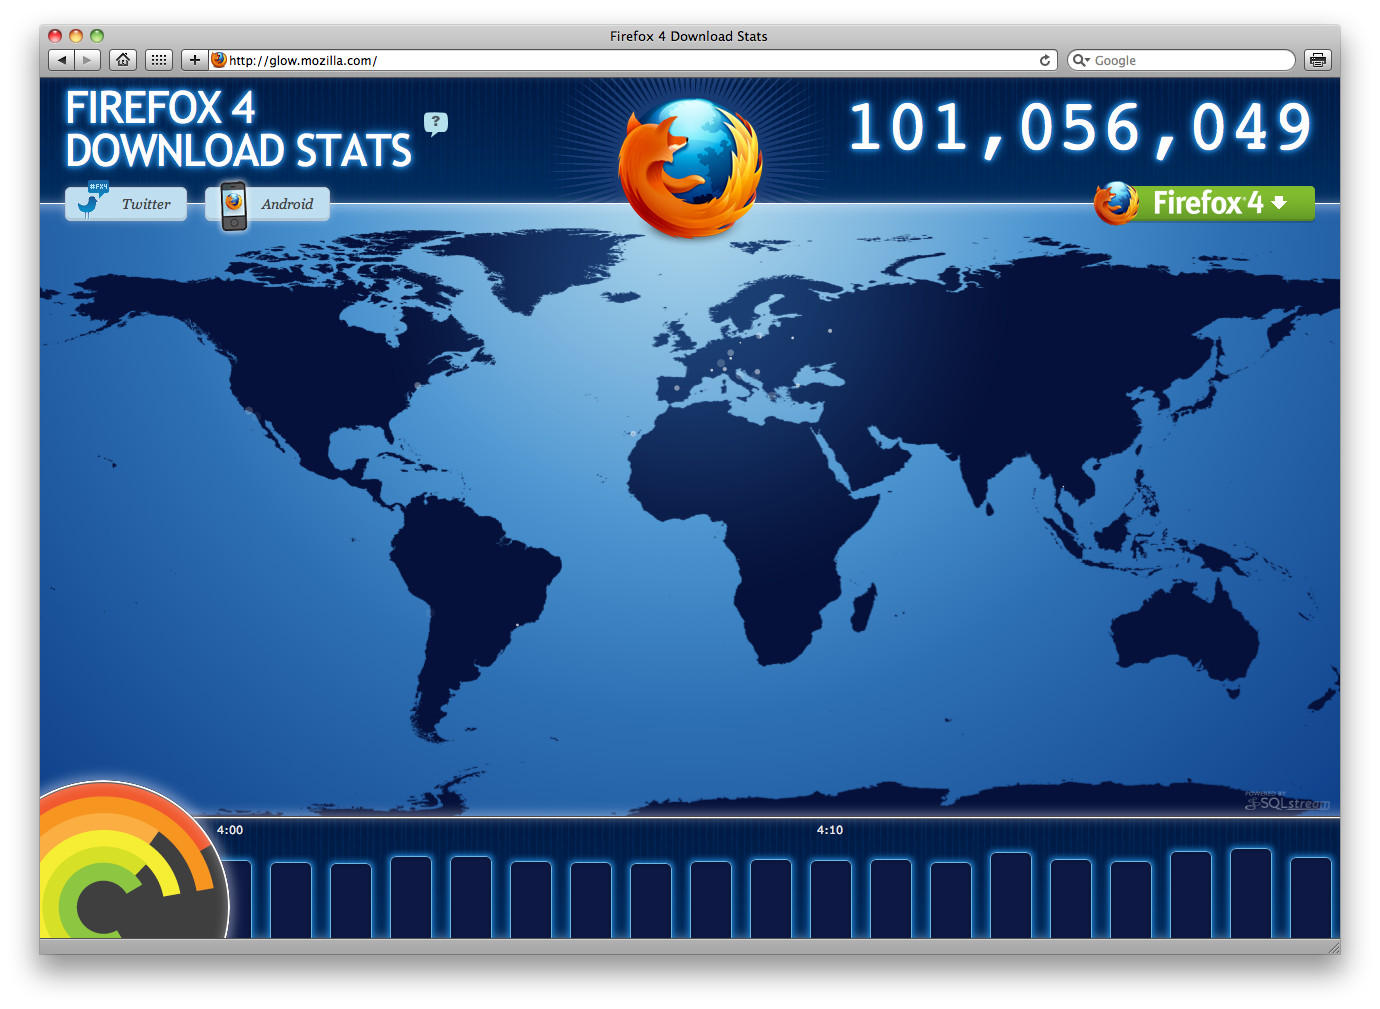Click the SQLstream powered-by logo
Viewport: 1380px width, 1009px height.
tap(1288, 801)
